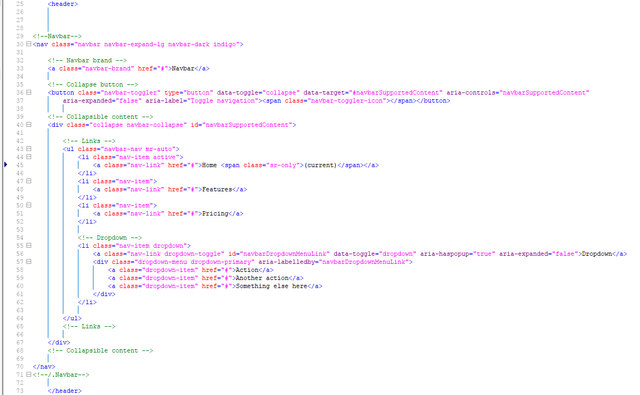The height and width of the screenshot is (395, 640).
Task: Click the Collapsible content comment on line 39
Action: pos(100,117)
